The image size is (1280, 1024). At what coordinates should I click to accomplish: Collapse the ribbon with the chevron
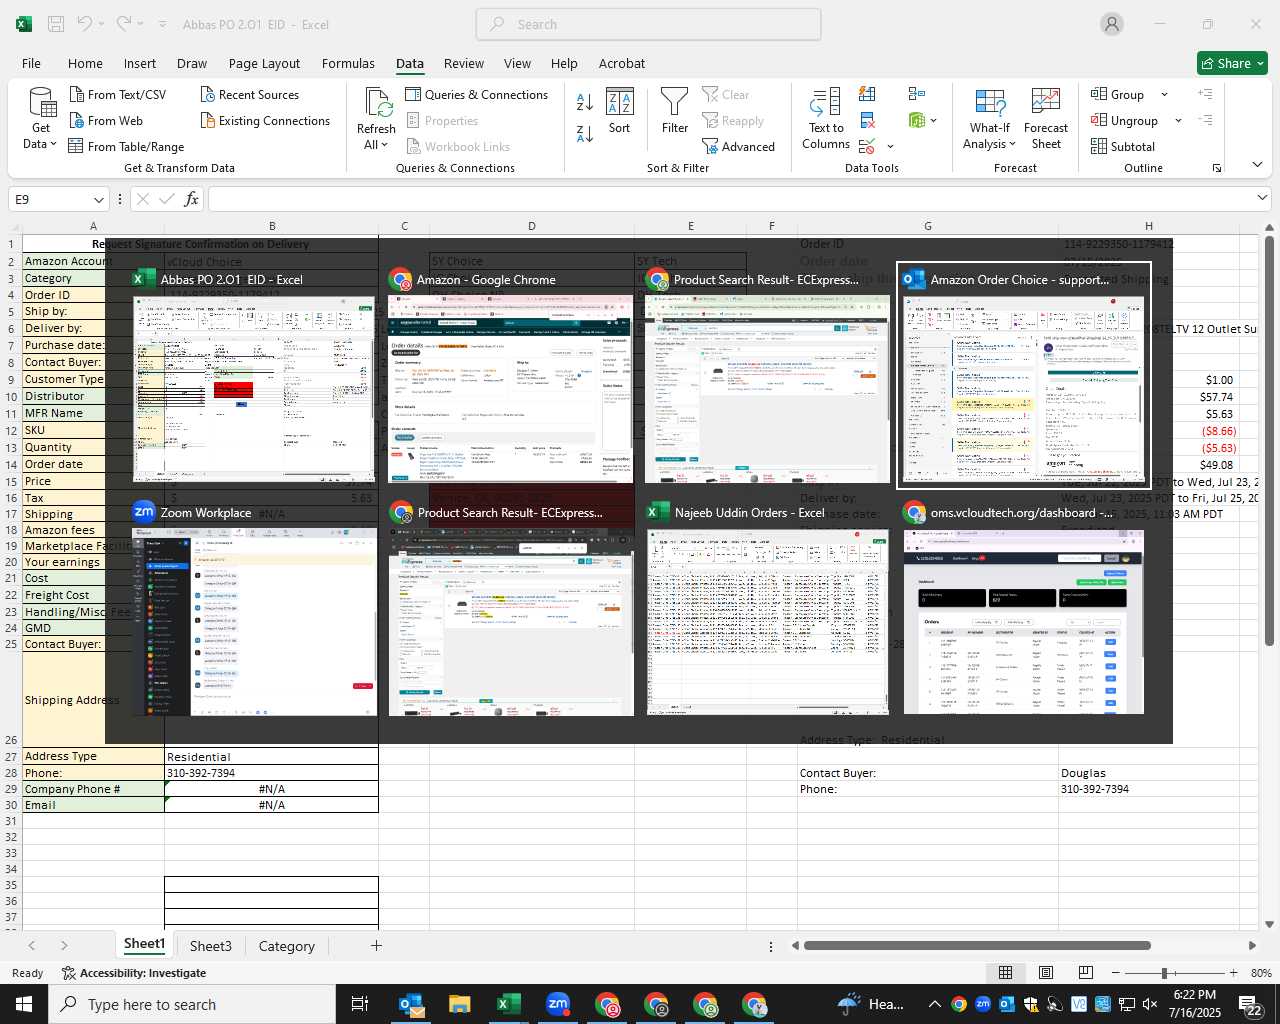point(1257,164)
